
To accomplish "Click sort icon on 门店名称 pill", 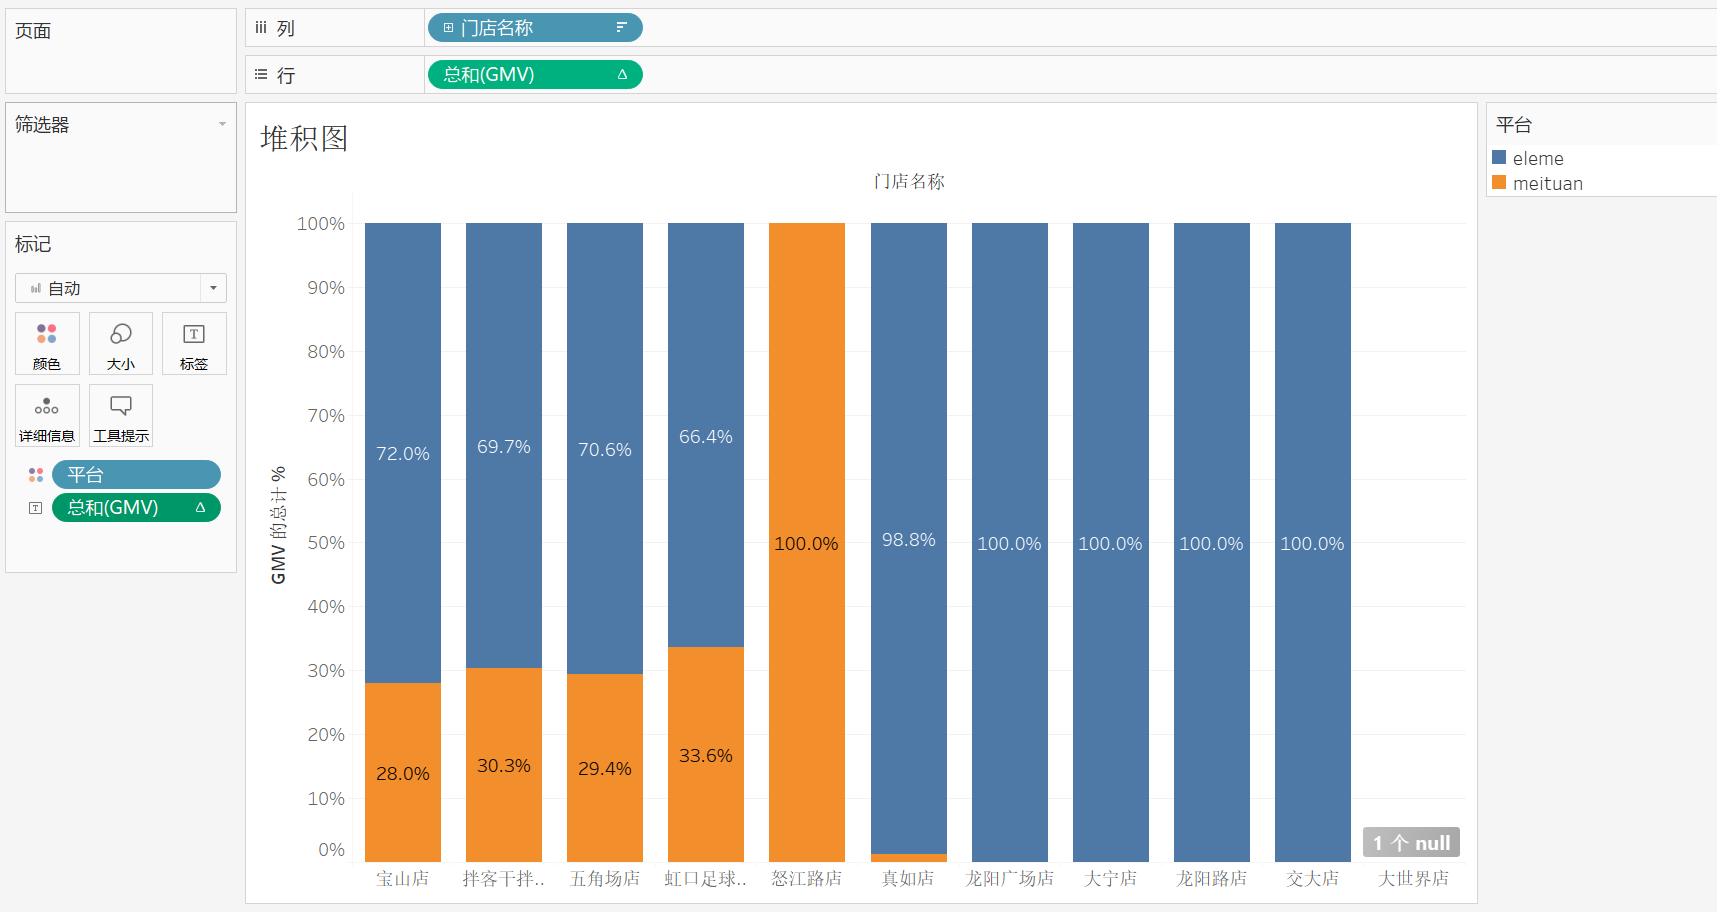I will coord(621,28).
